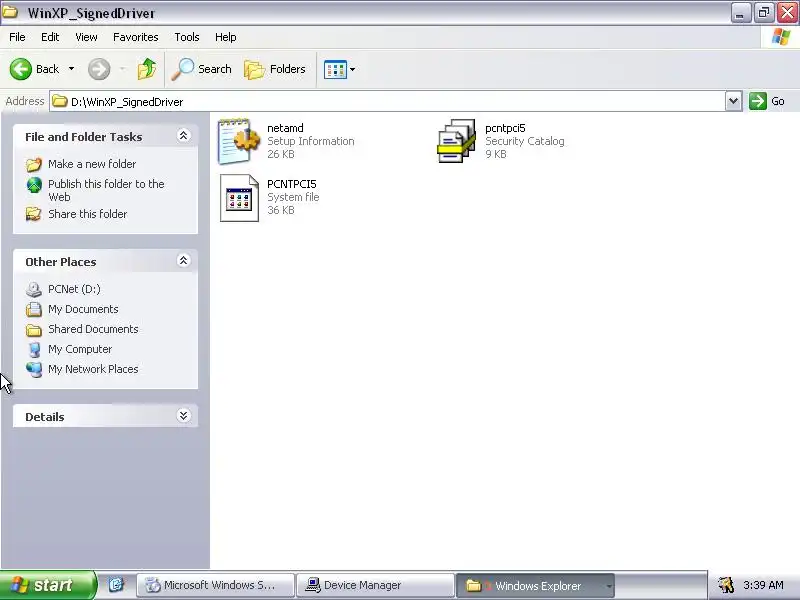Click the 3:39 AM clock
The width and height of the screenshot is (800, 600).
point(763,585)
